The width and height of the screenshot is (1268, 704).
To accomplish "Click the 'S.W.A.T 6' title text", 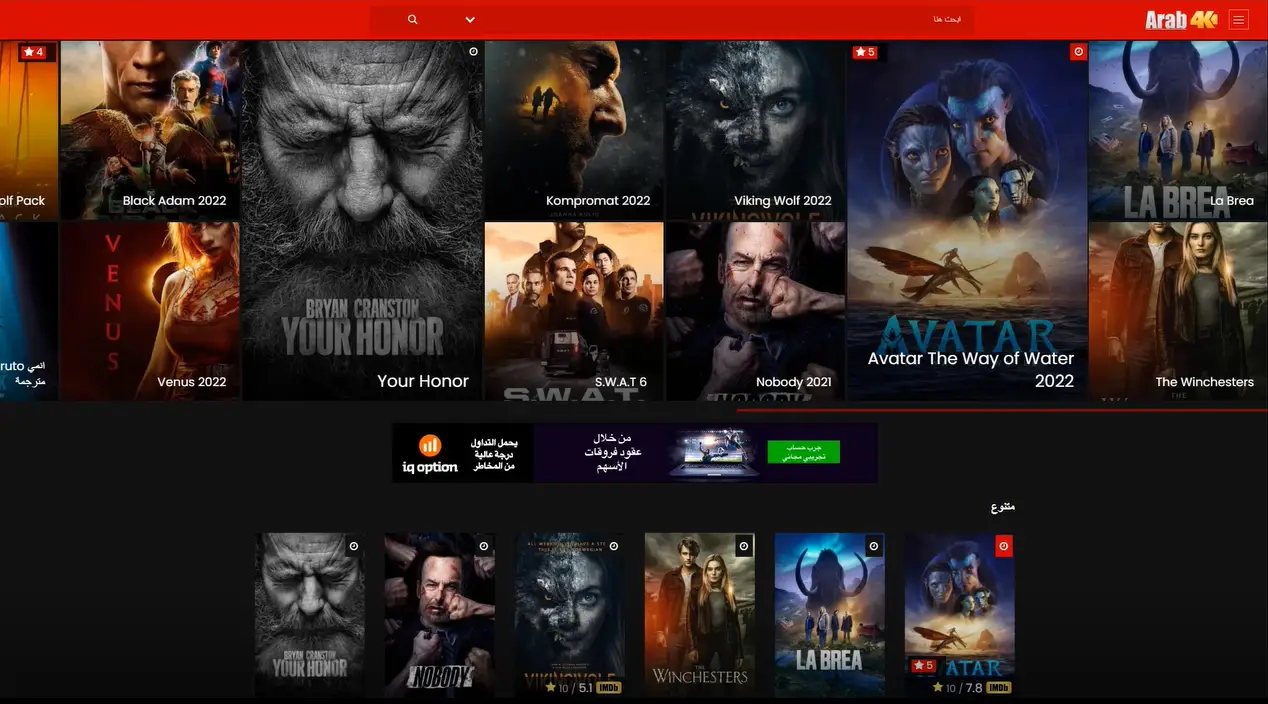I will (621, 382).
